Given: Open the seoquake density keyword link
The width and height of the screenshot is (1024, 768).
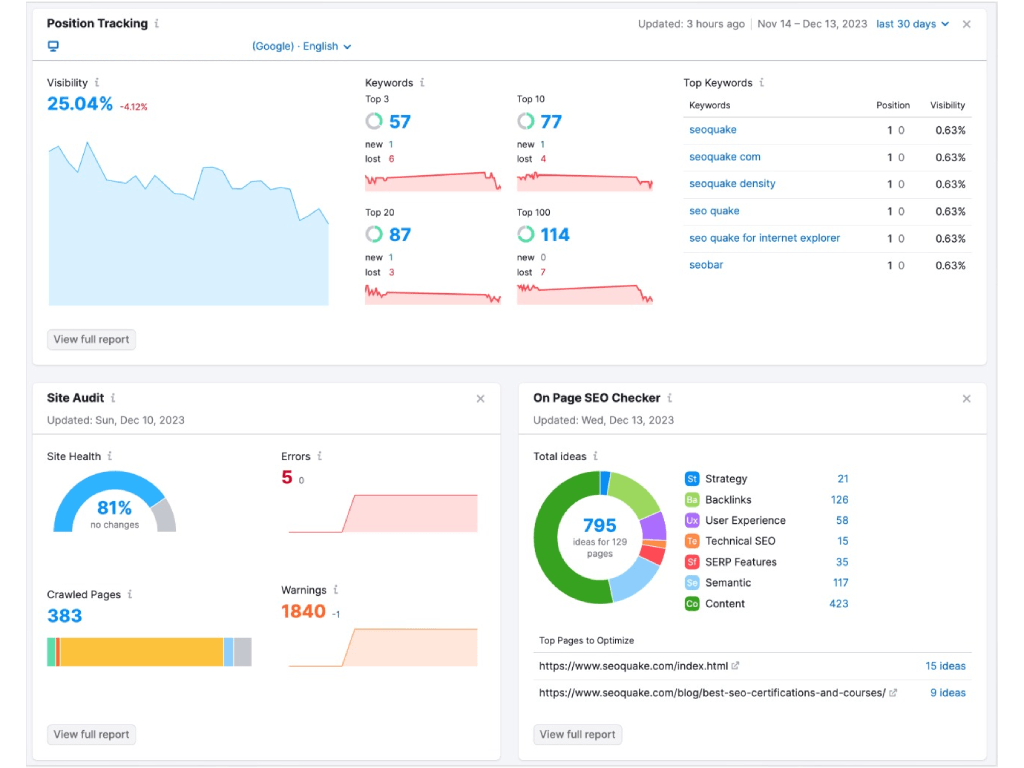Looking at the screenshot, I should tap(732, 184).
